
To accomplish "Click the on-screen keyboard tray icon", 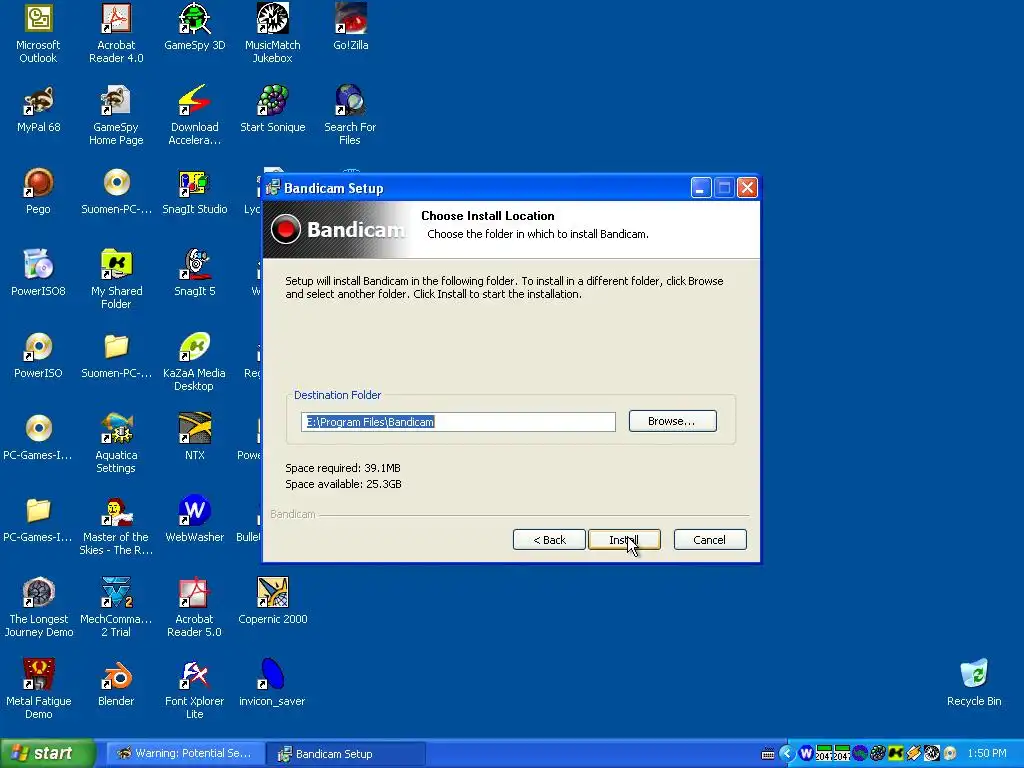I will (x=769, y=754).
